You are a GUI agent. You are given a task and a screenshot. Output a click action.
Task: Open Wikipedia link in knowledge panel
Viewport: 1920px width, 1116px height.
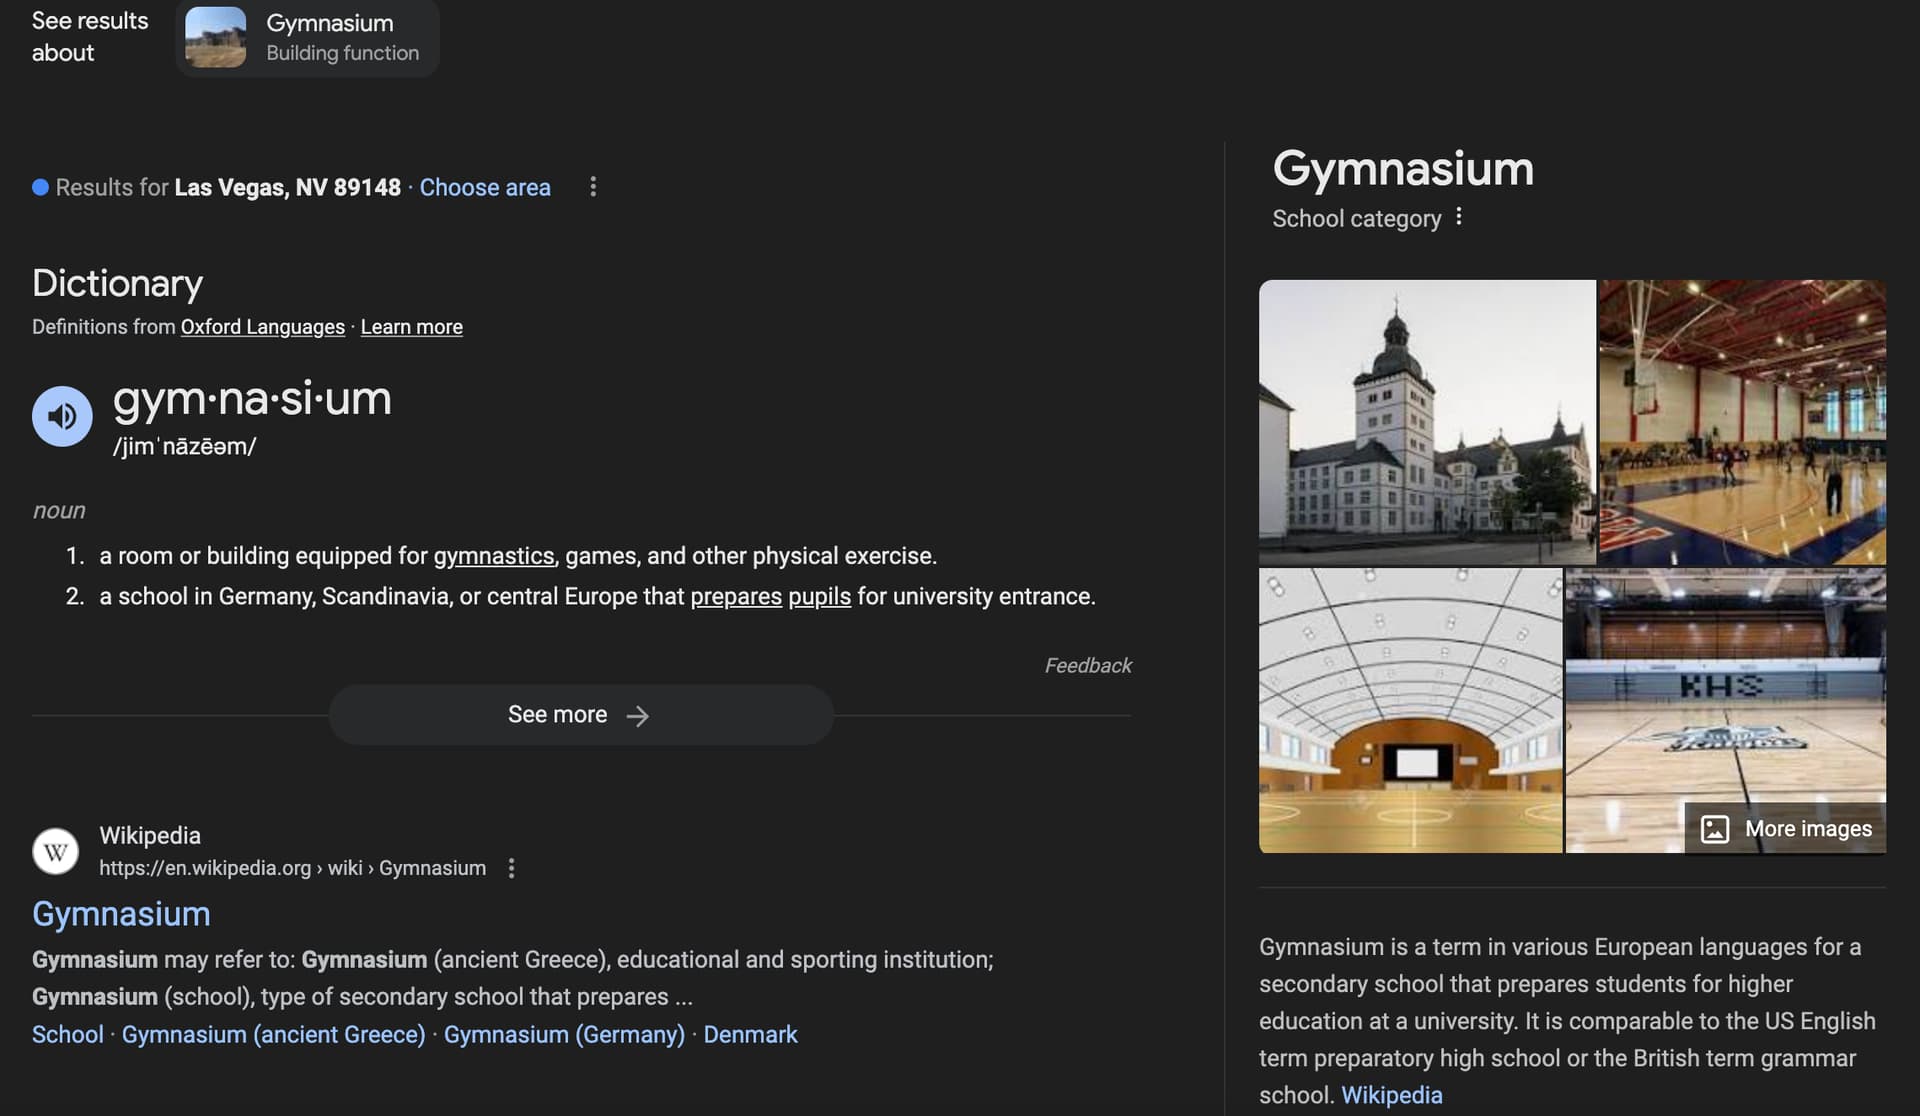(x=1391, y=1095)
